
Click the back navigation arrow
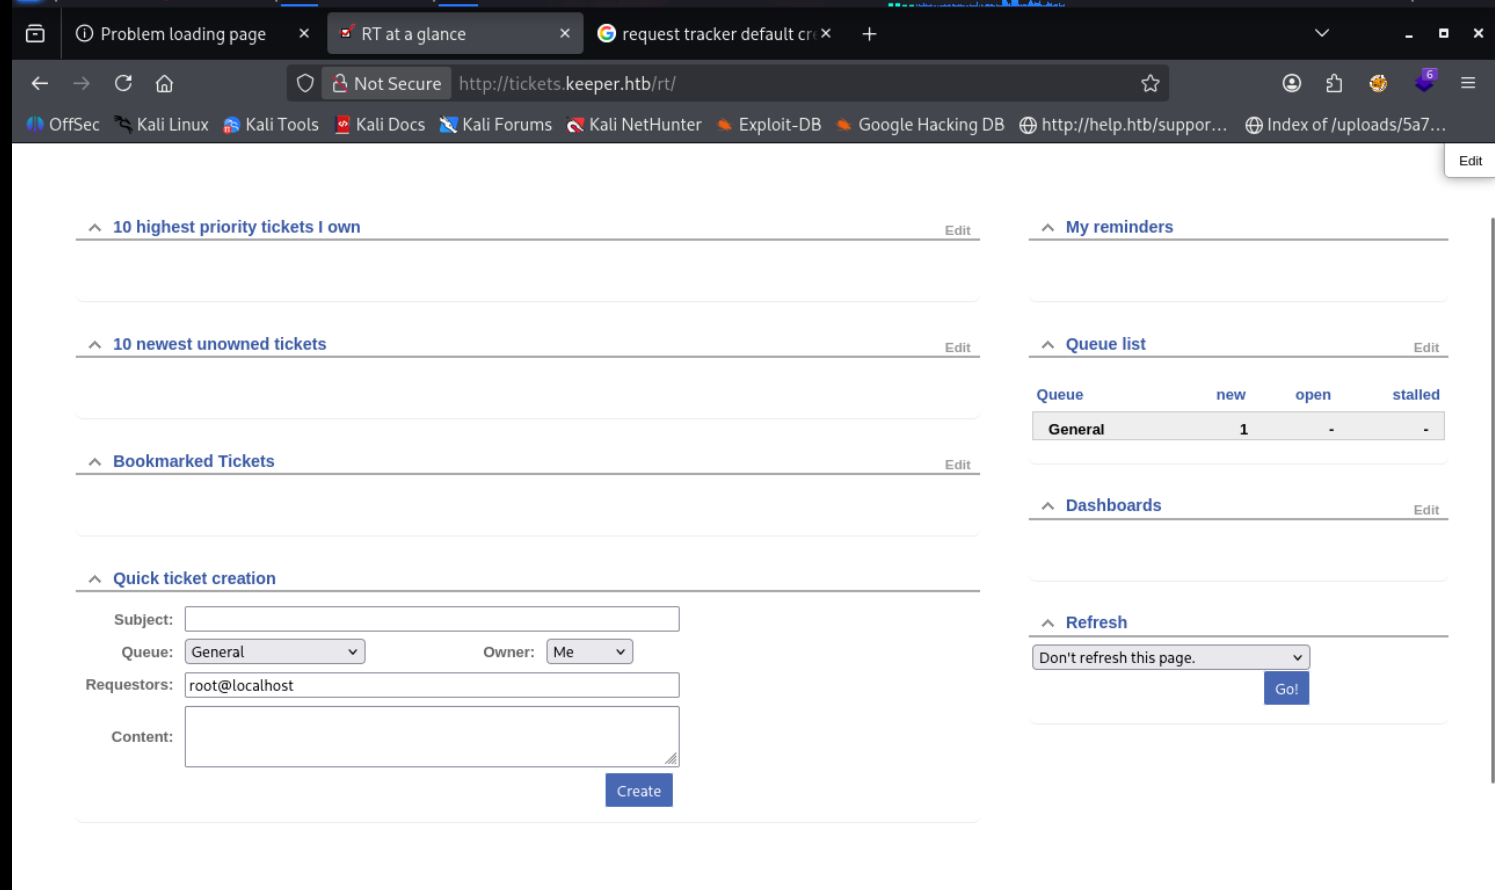tap(40, 84)
